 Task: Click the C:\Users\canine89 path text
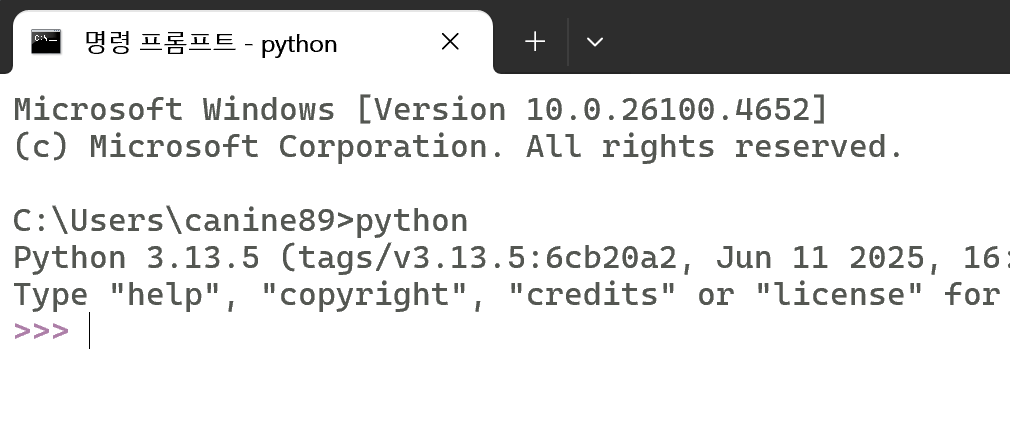(x=174, y=221)
